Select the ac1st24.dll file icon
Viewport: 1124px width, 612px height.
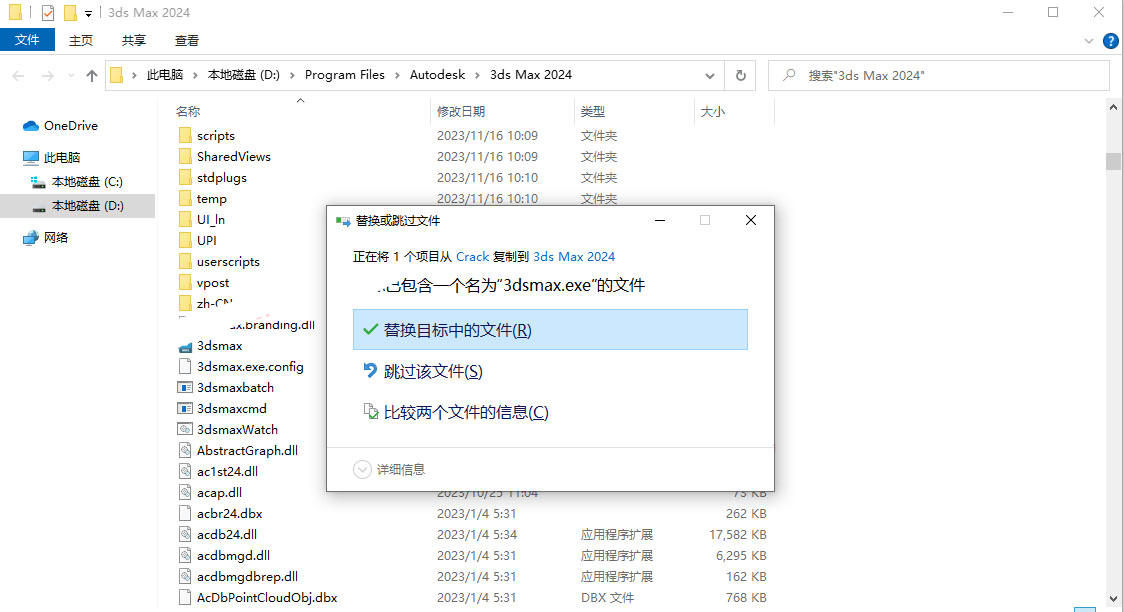[185, 472]
